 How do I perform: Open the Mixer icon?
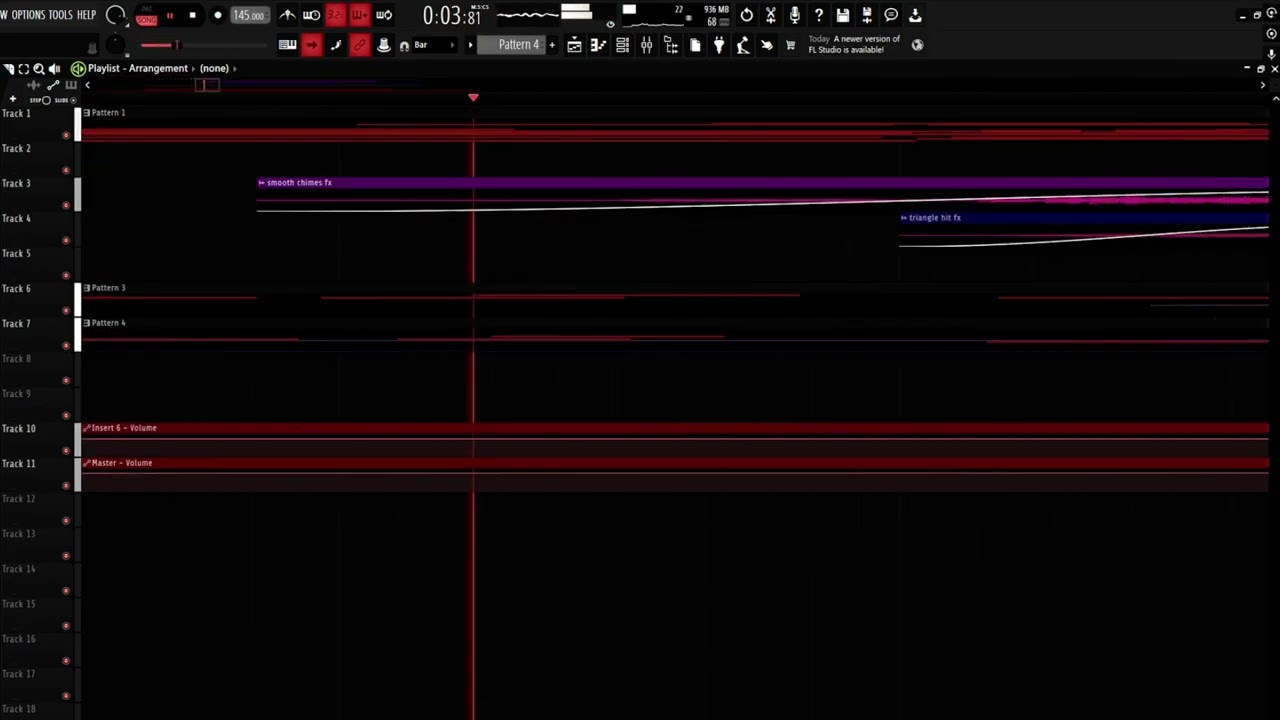pos(647,45)
